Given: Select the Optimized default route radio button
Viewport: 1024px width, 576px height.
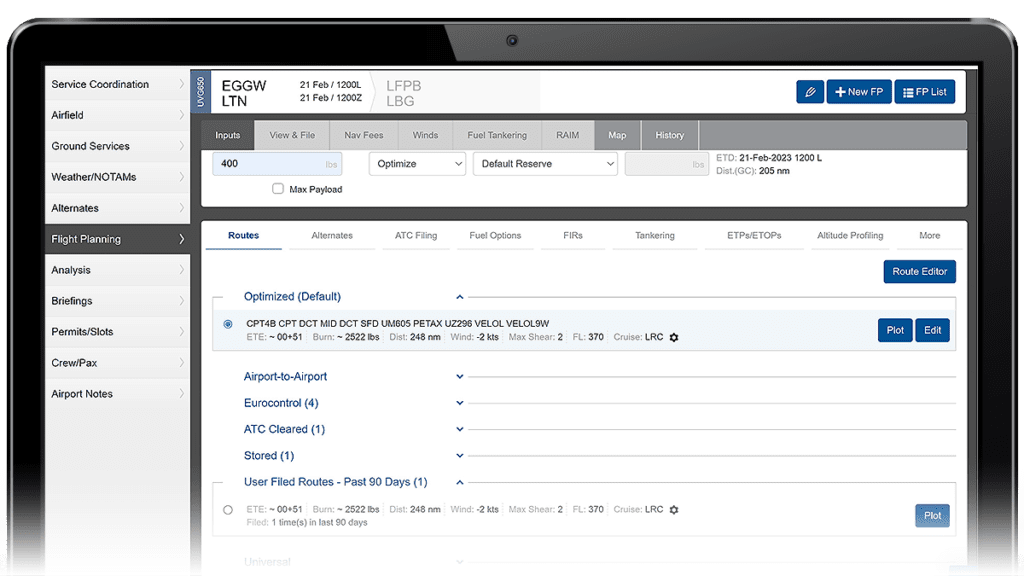Looking at the screenshot, I should click(228, 324).
